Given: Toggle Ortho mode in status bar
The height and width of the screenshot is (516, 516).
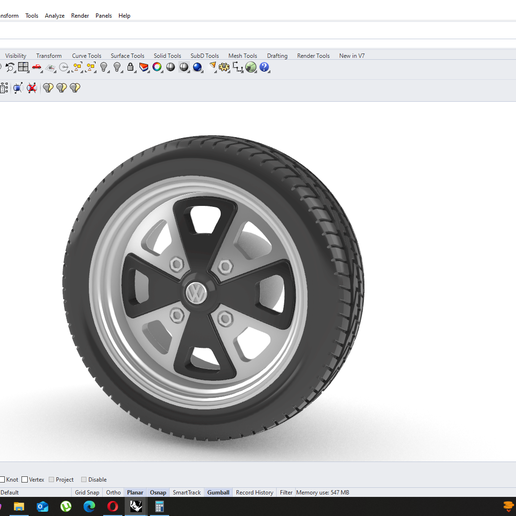Looking at the screenshot, I should point(113,492).
